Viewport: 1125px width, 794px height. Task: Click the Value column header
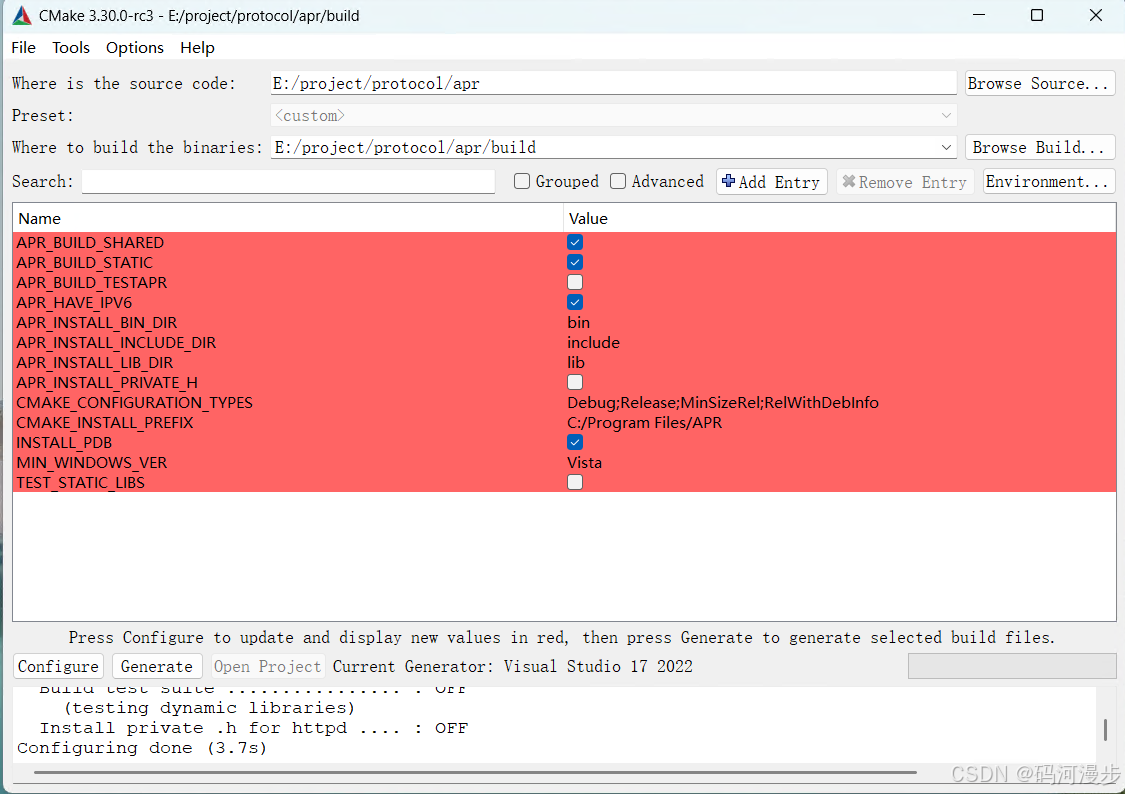coord(839,219)
